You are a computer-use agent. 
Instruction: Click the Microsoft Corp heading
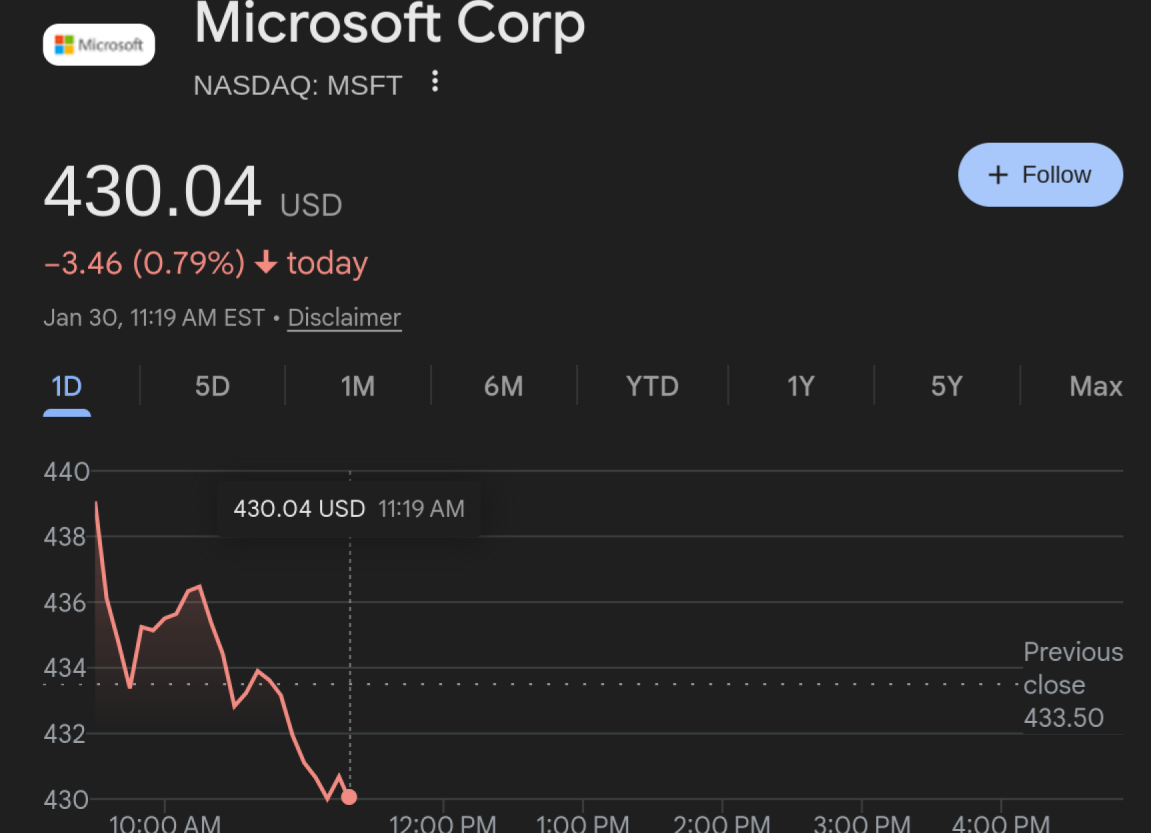pos(389,24)
